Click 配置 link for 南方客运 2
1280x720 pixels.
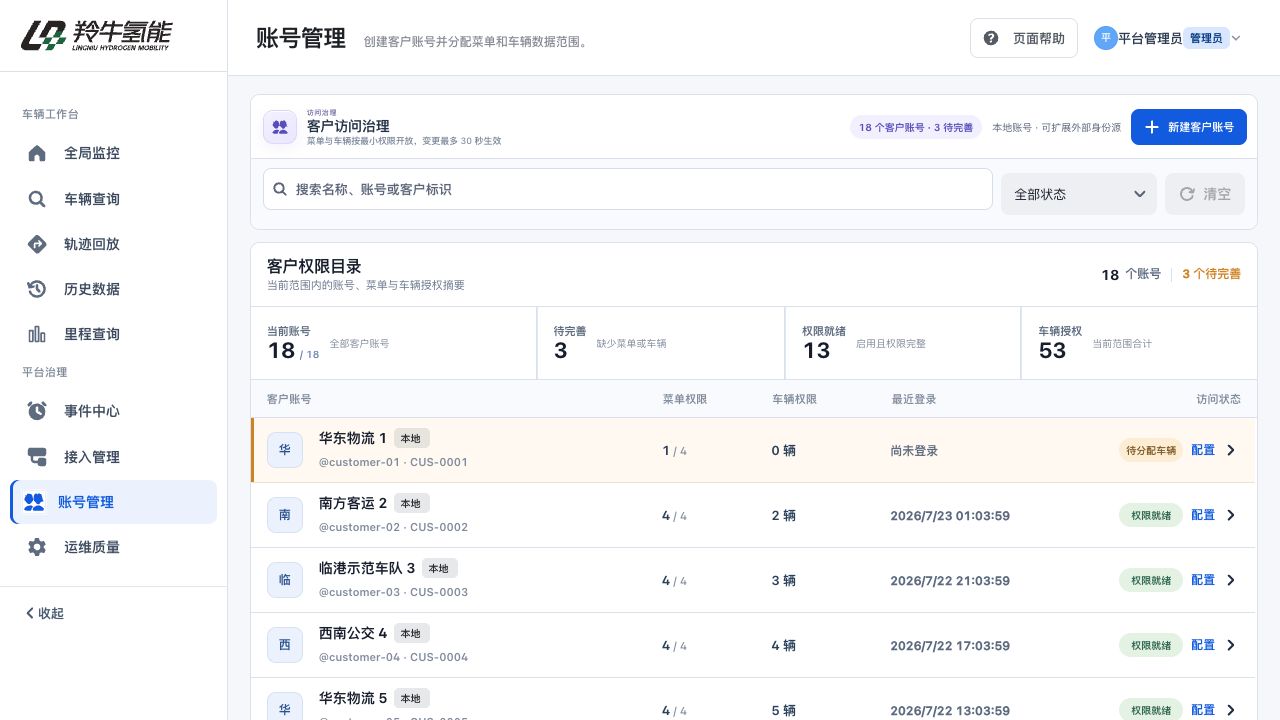(1203, 515)
